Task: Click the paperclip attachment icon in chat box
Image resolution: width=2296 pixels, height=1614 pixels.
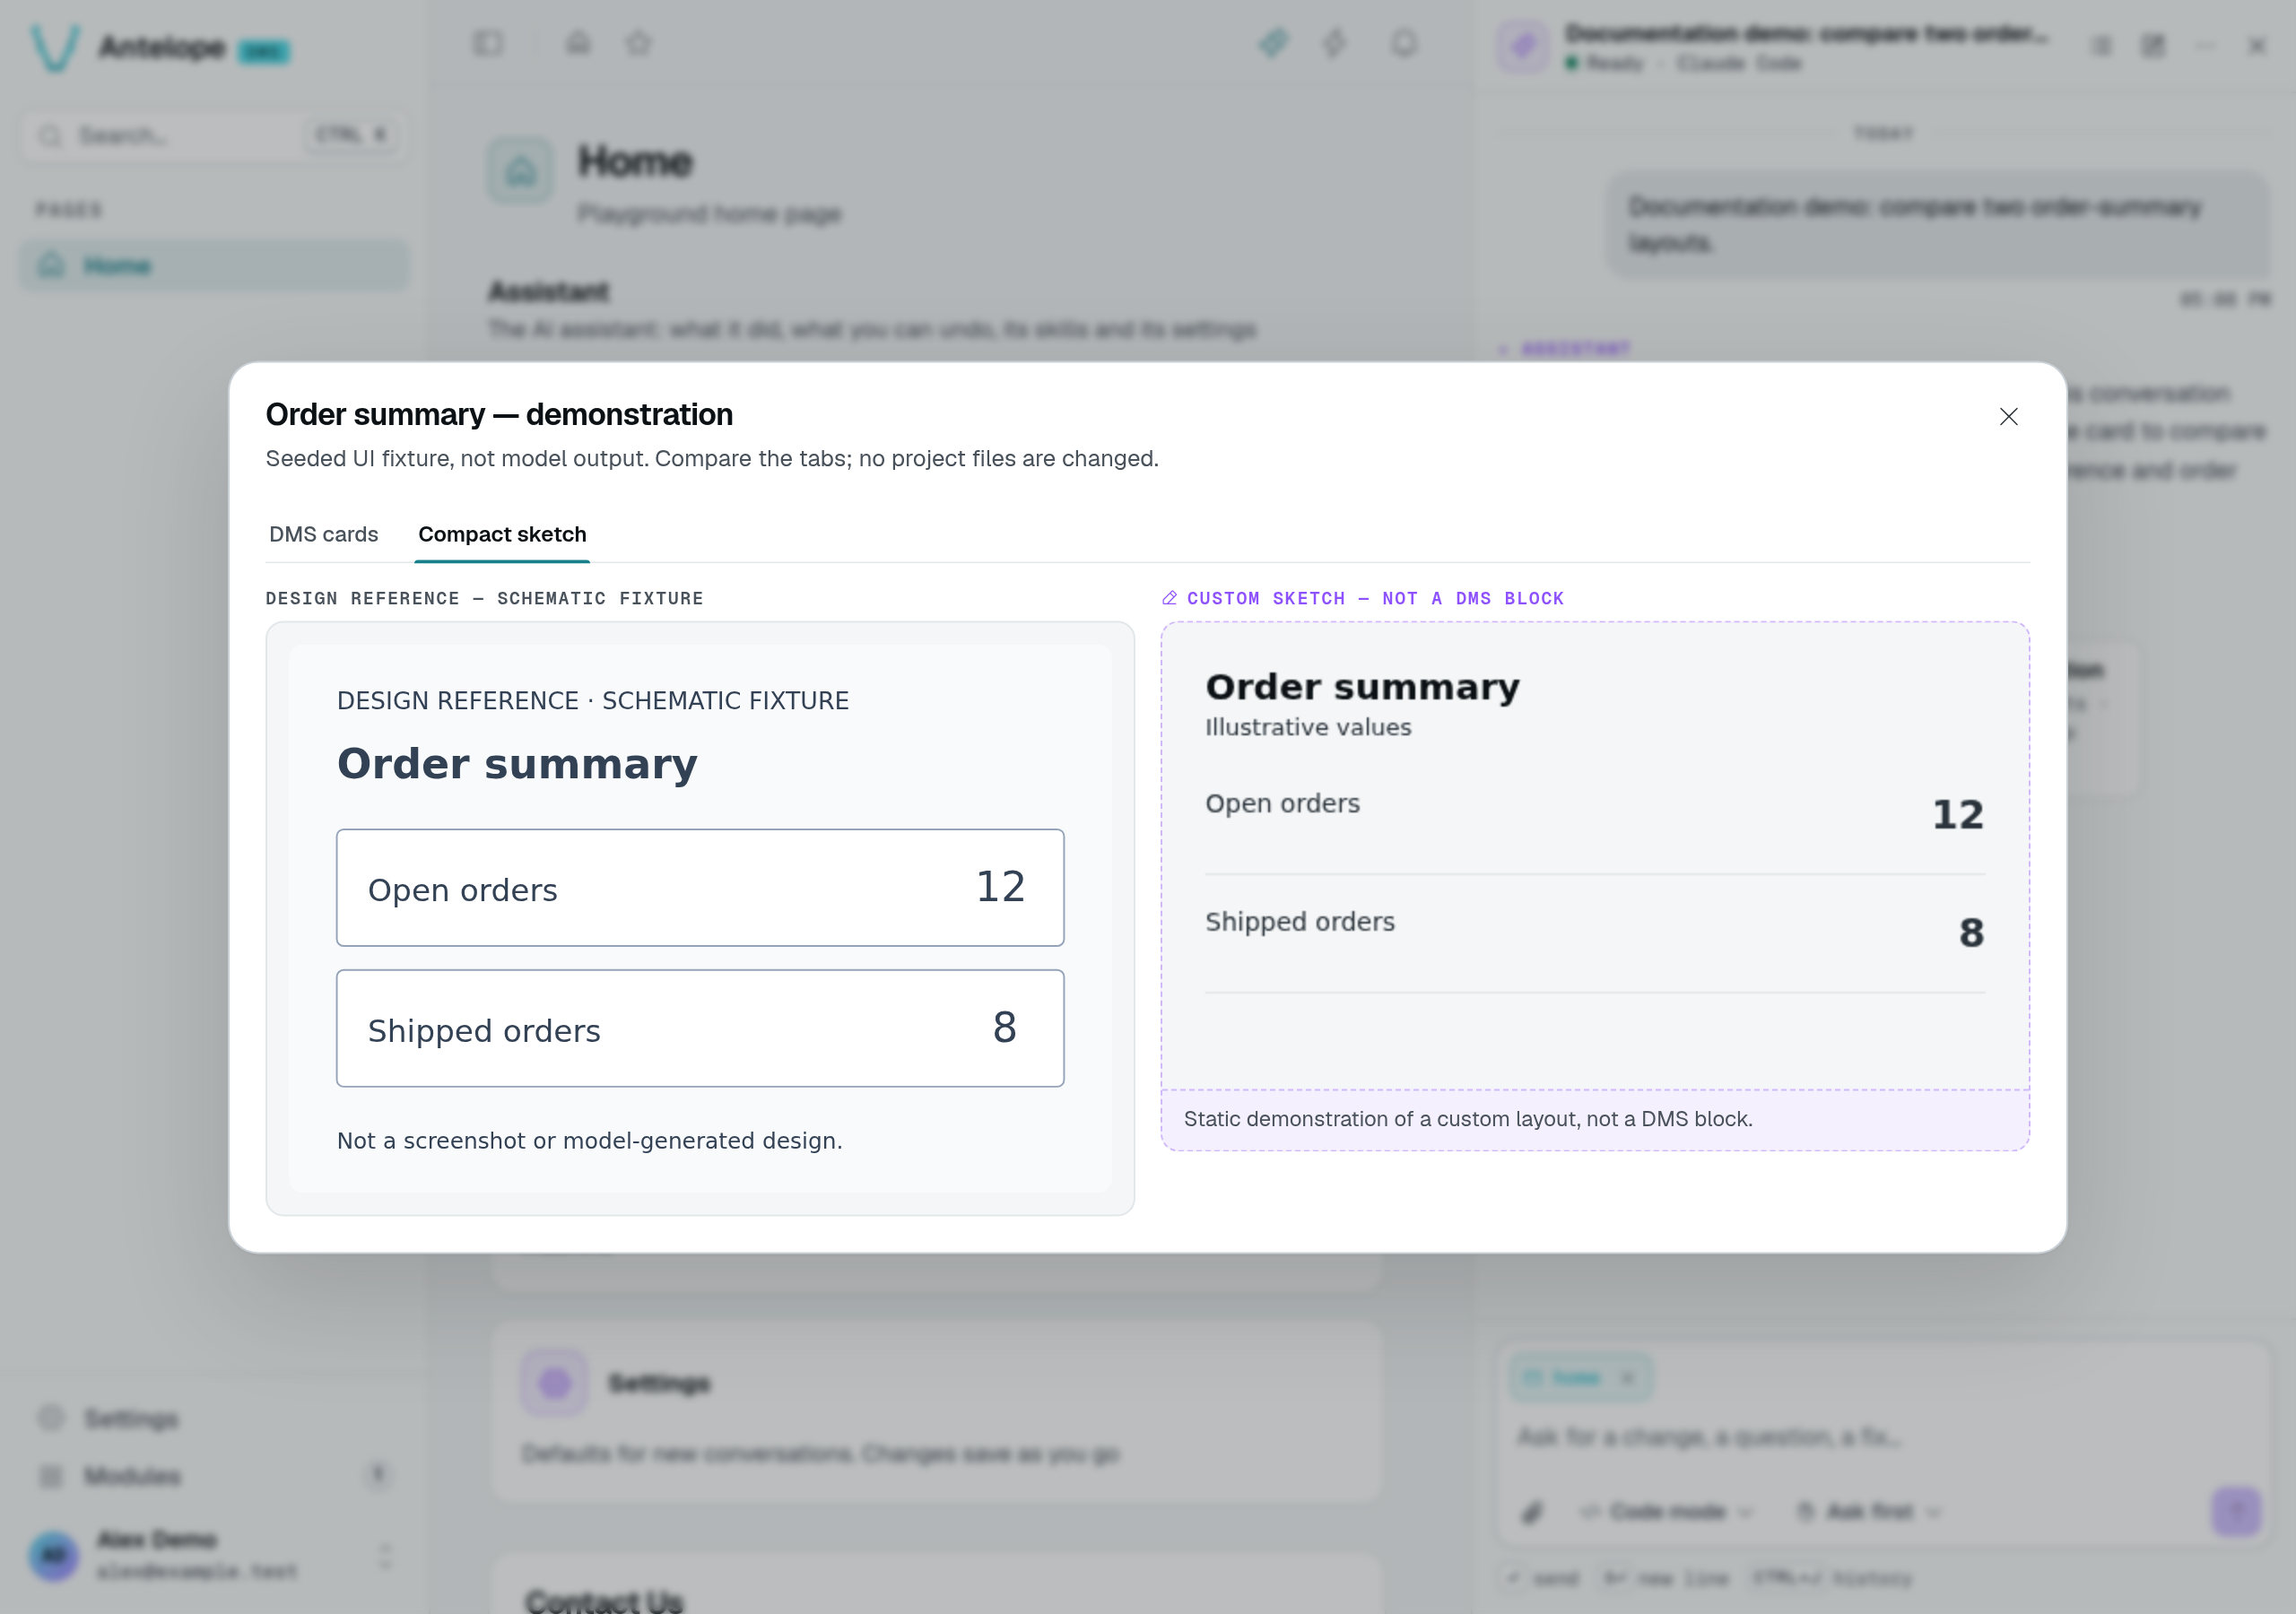Action: pyautogui.click(x=1532, y=1511)
